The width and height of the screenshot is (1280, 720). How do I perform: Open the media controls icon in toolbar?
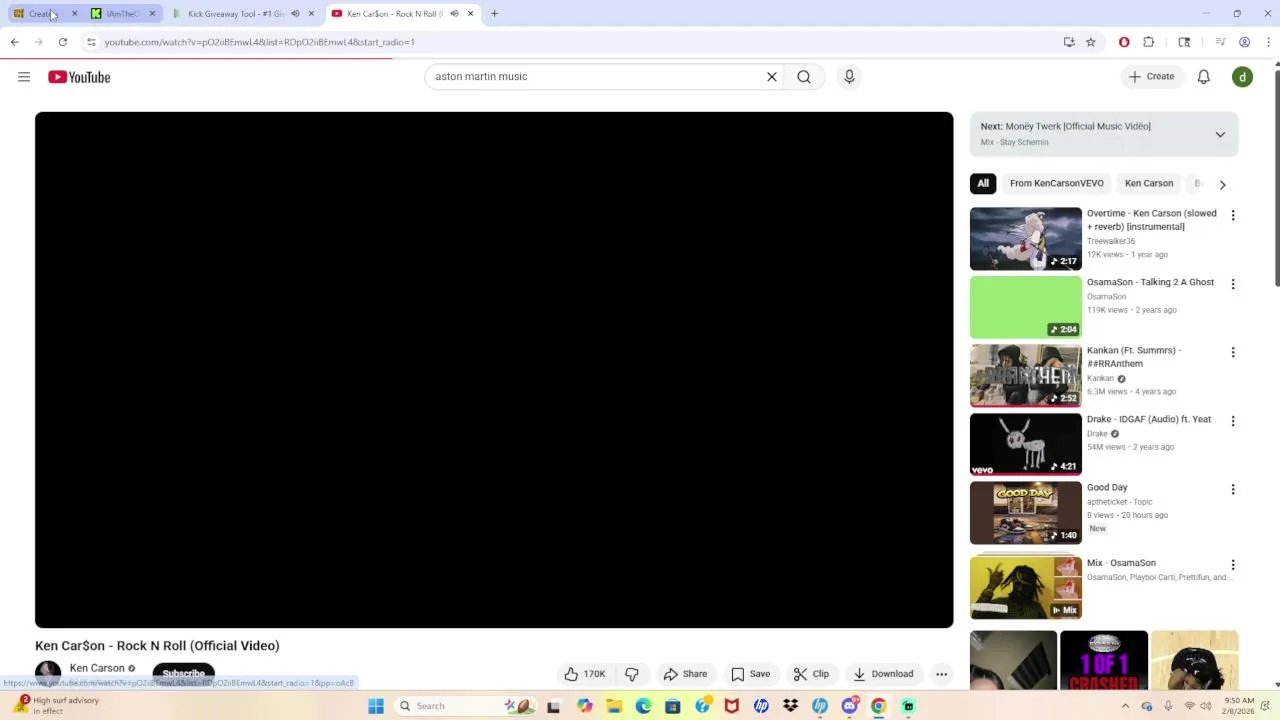1220,42
